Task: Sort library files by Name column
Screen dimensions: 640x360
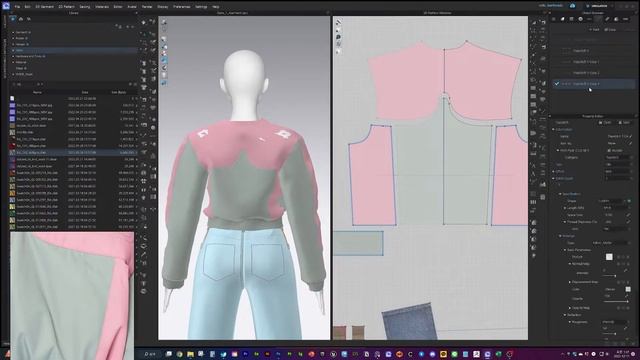Action: click(x=37, y=92)
